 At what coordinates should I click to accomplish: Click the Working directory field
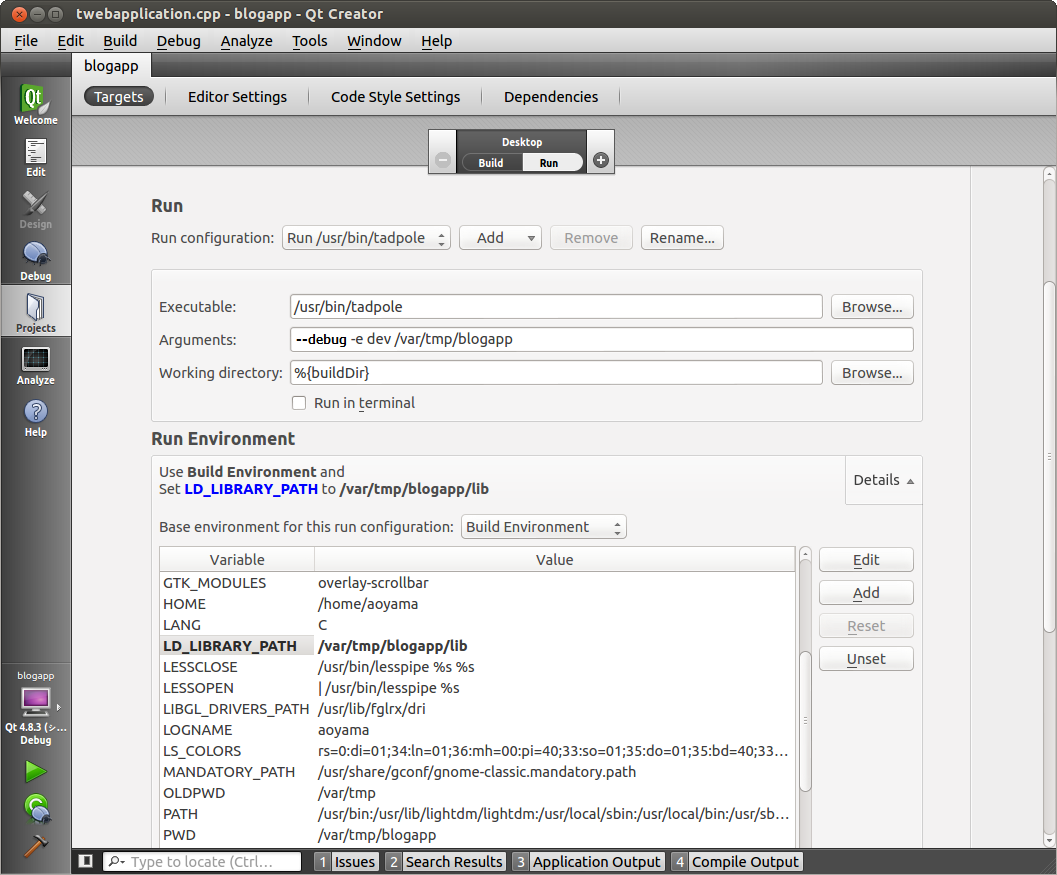pyautogui.click(x=556, y=373)
